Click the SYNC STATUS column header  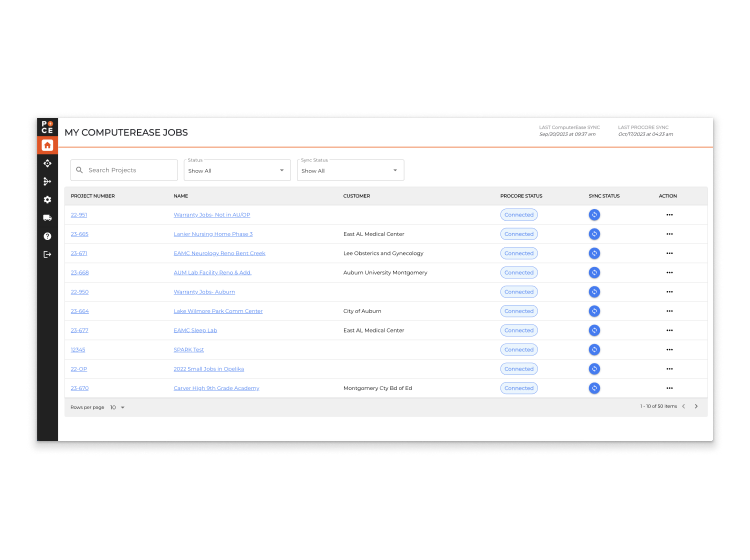(x=604, y=196)
